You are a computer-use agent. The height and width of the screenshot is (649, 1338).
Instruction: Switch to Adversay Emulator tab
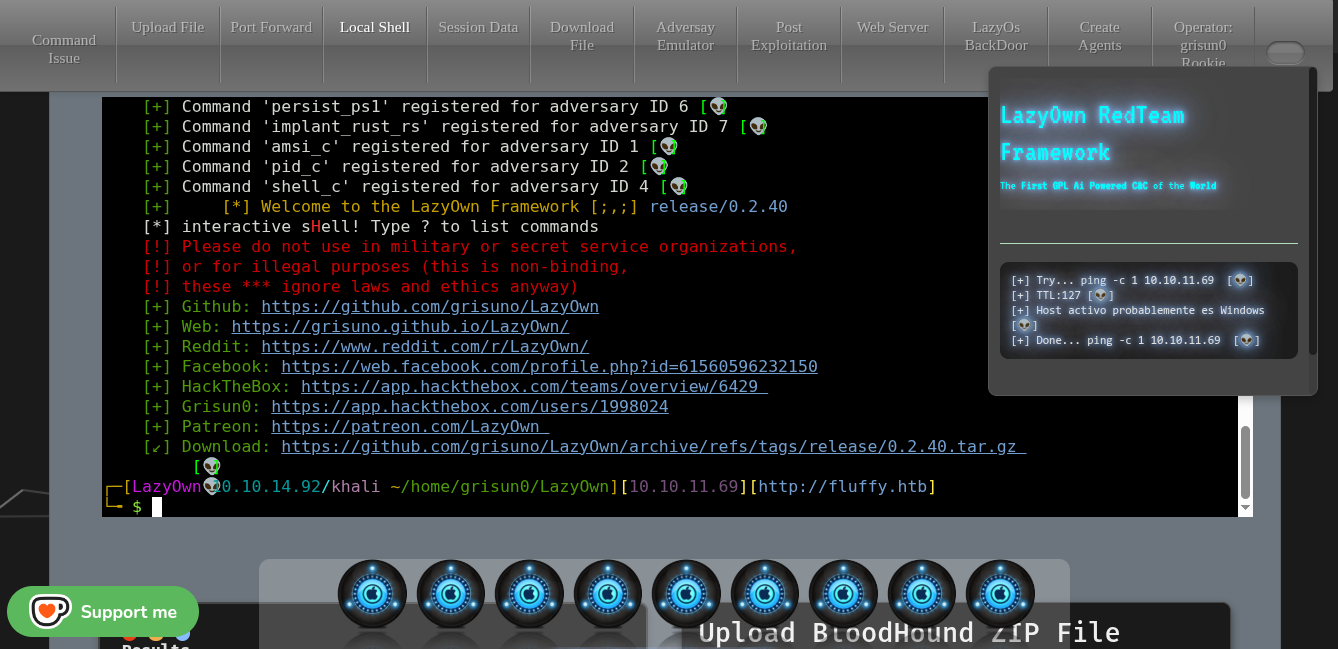click(686, 36)
